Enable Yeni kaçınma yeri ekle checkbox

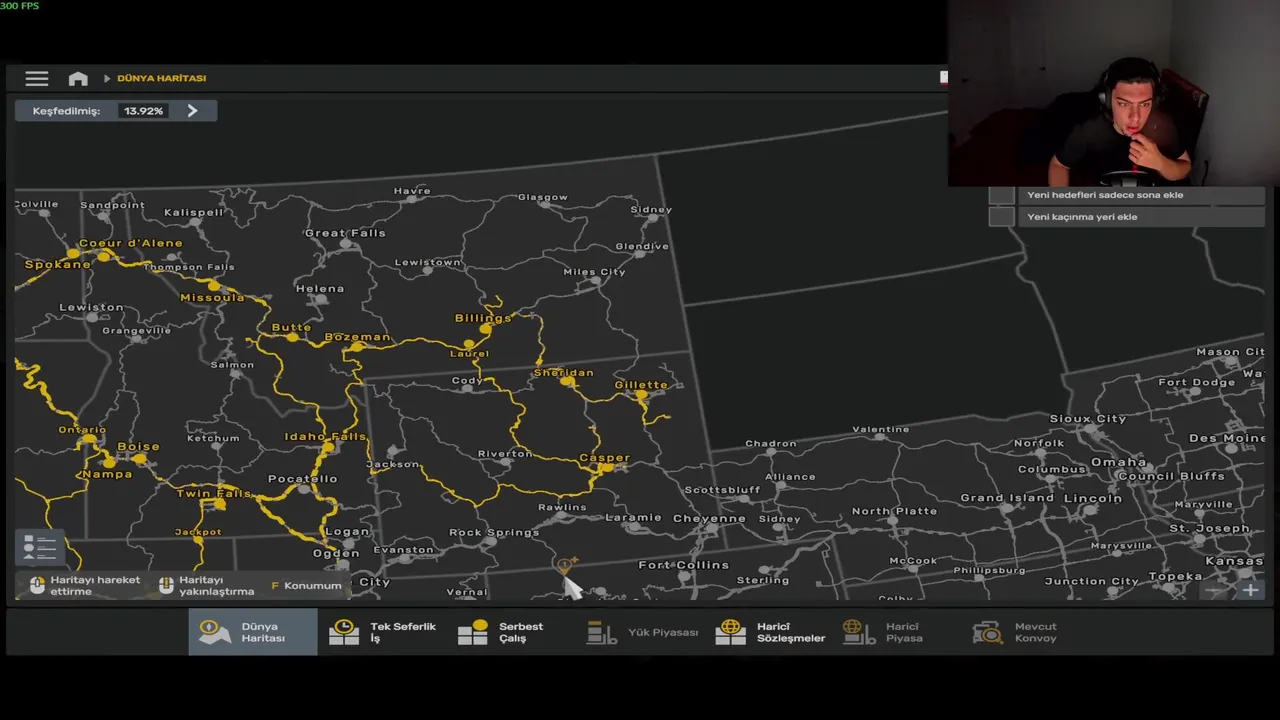[1001, 216]
